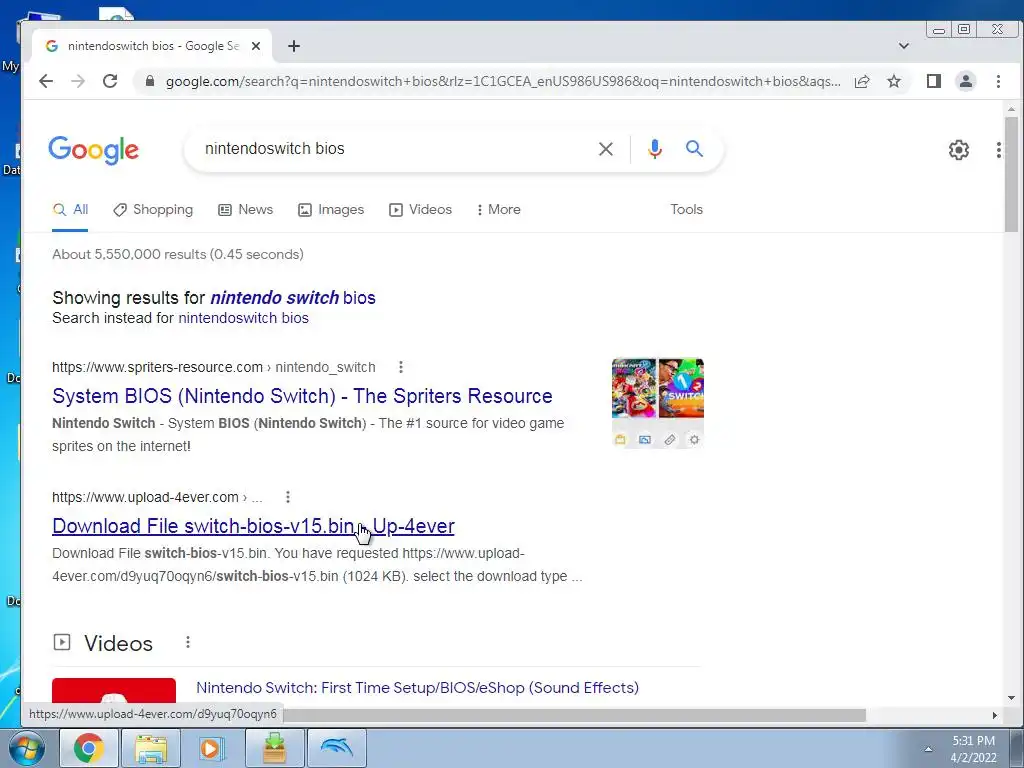Switch to the Images tab
The width and height of the screenshot is (1024, 768).
point(331,210)
